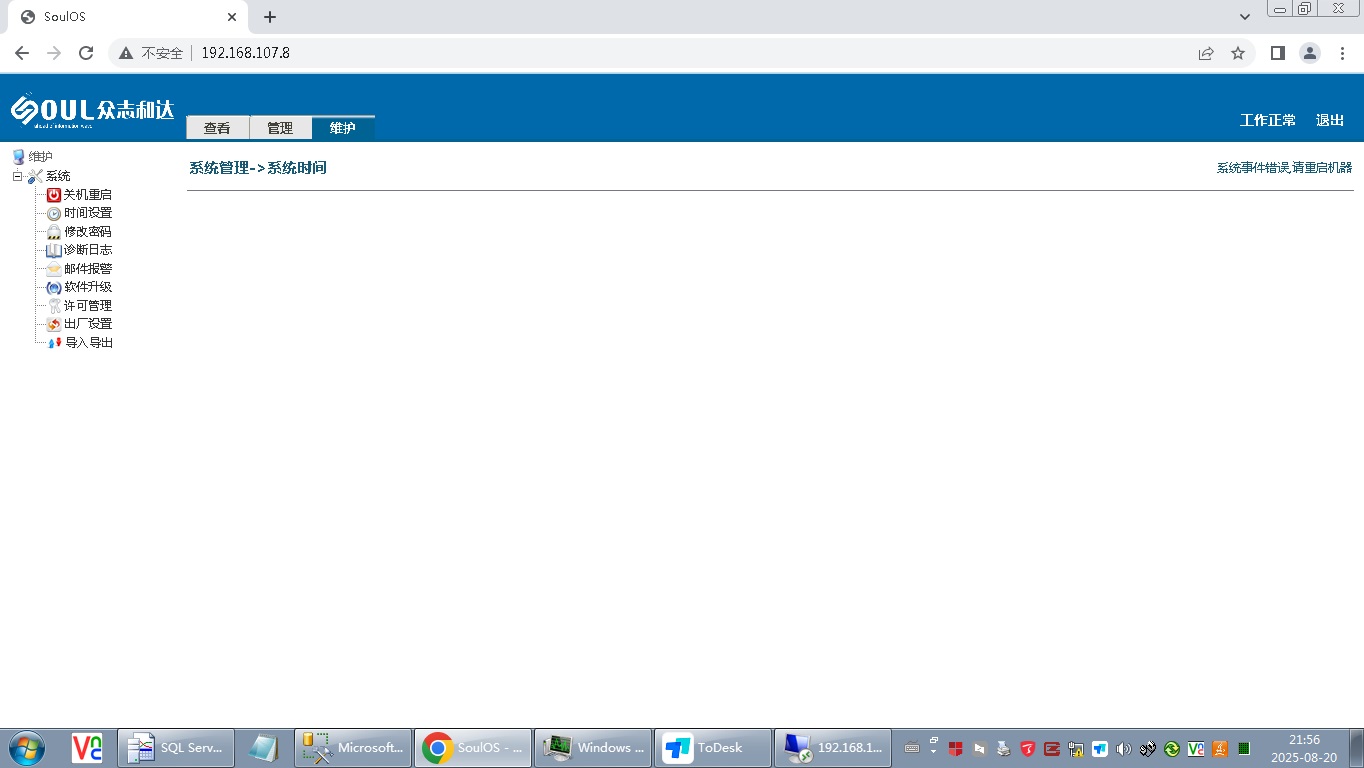Open the Chrome profile avatar
The width and height of the screenshot is (1364, 768).
[1310, 53]
